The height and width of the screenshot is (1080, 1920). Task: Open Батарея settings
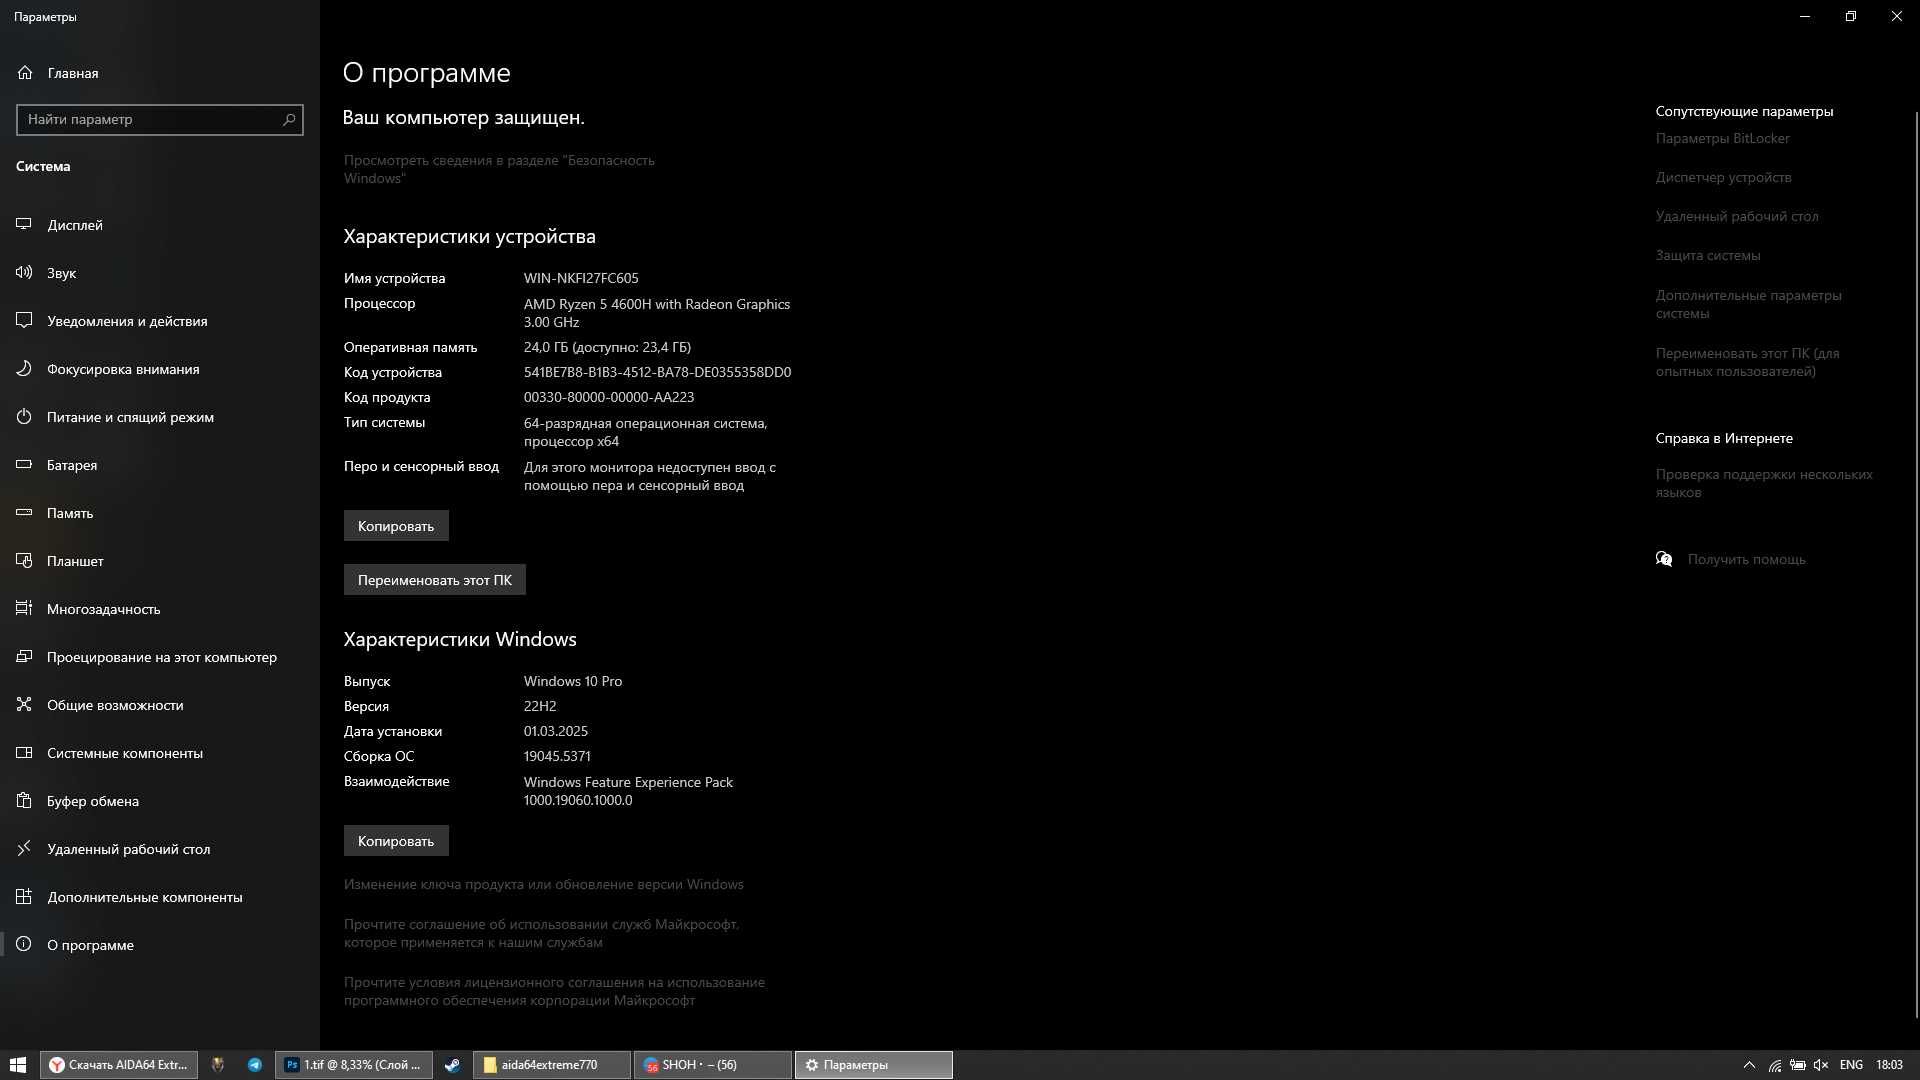[x=160, y=465]
